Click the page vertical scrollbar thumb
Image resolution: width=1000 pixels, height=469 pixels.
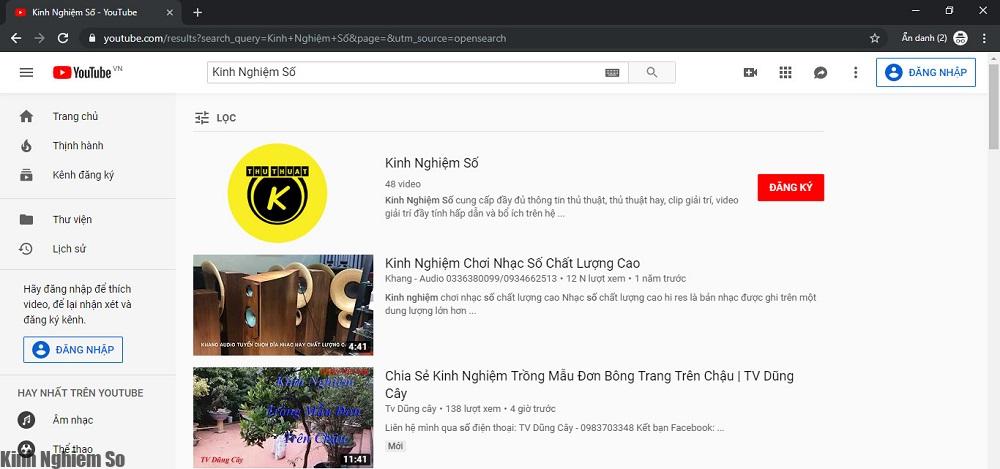click(x=994, y=107)
